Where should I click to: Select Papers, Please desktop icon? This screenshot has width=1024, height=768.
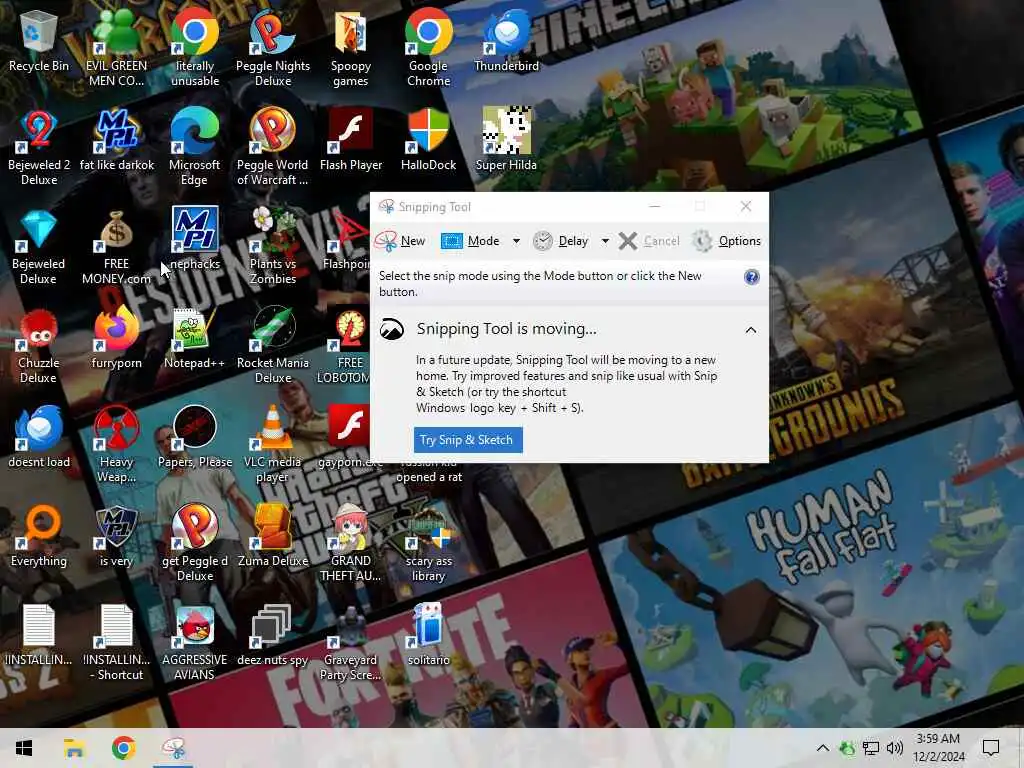pos(195,438)
